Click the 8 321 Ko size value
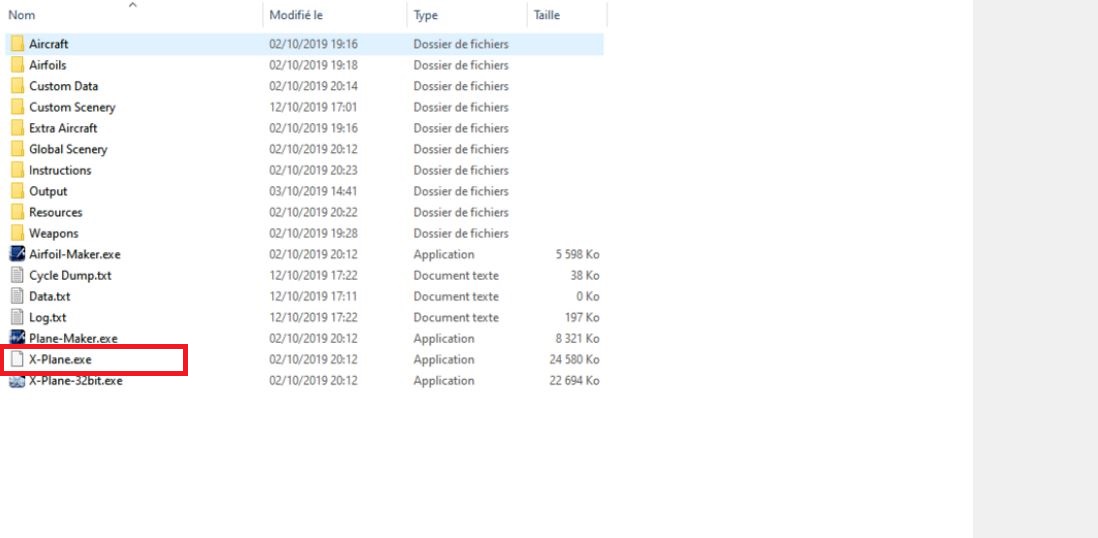Viewport: 1098px width, 538px height. click(x=577, y=338)
